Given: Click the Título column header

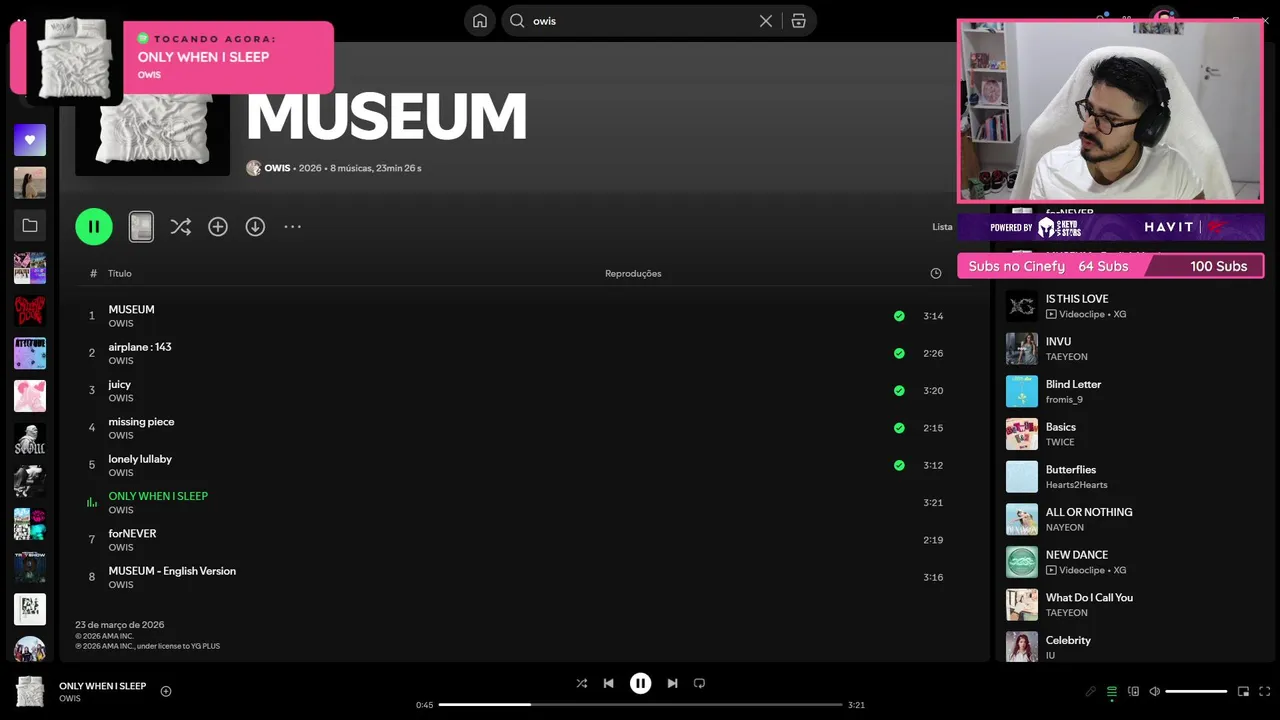Looking at the screenshot, I should coord(120,274).
